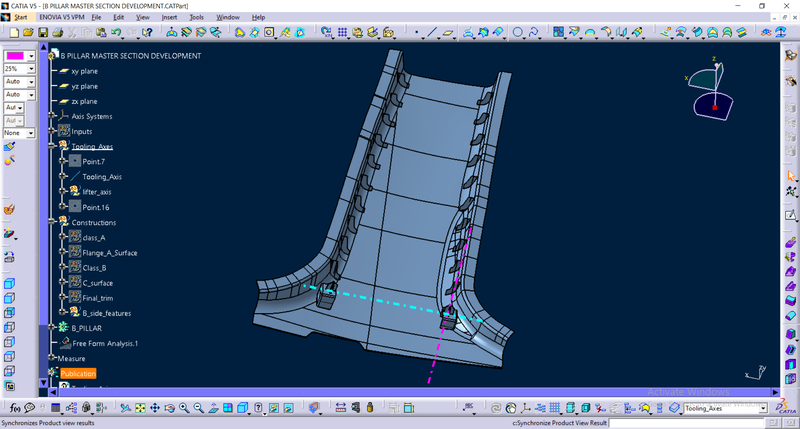Open the Start menu in menu bar
800x429 pixels.
click(20, 17)
